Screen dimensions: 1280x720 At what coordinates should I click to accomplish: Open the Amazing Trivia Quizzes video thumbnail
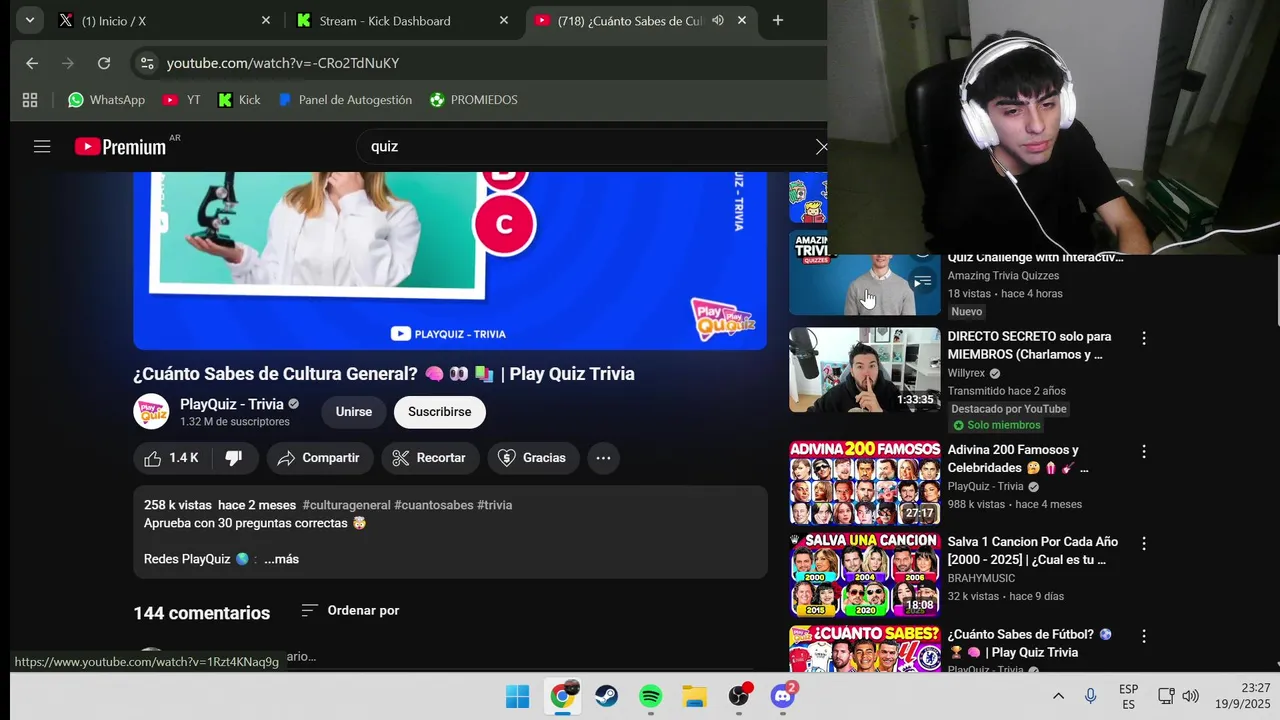tap(864, 274)
